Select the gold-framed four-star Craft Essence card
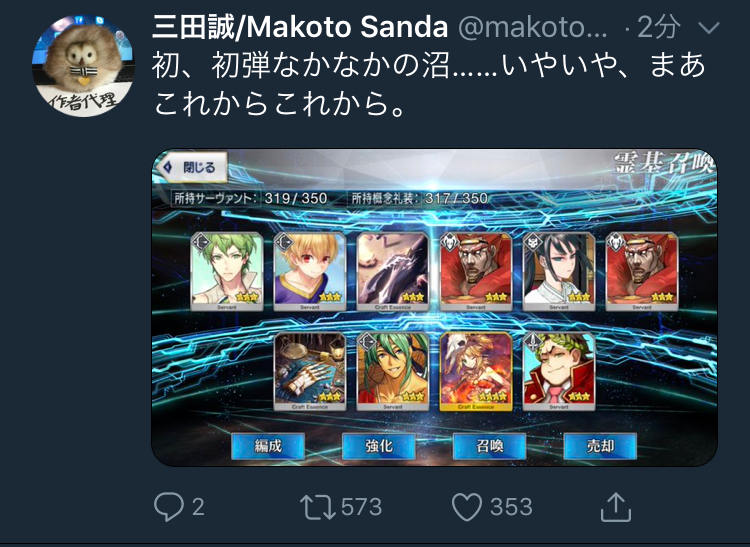 [x=476, y=372]
